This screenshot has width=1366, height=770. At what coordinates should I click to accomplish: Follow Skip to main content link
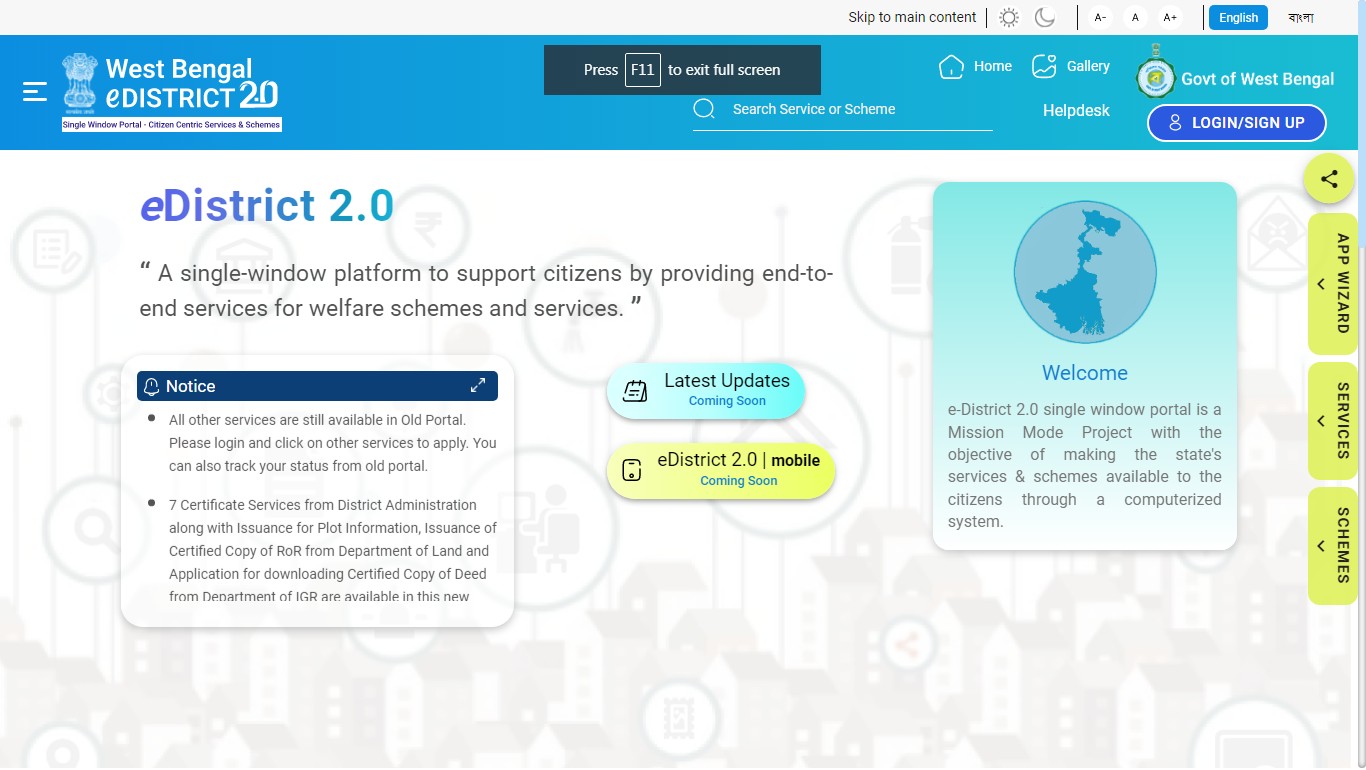coord(912,17)
